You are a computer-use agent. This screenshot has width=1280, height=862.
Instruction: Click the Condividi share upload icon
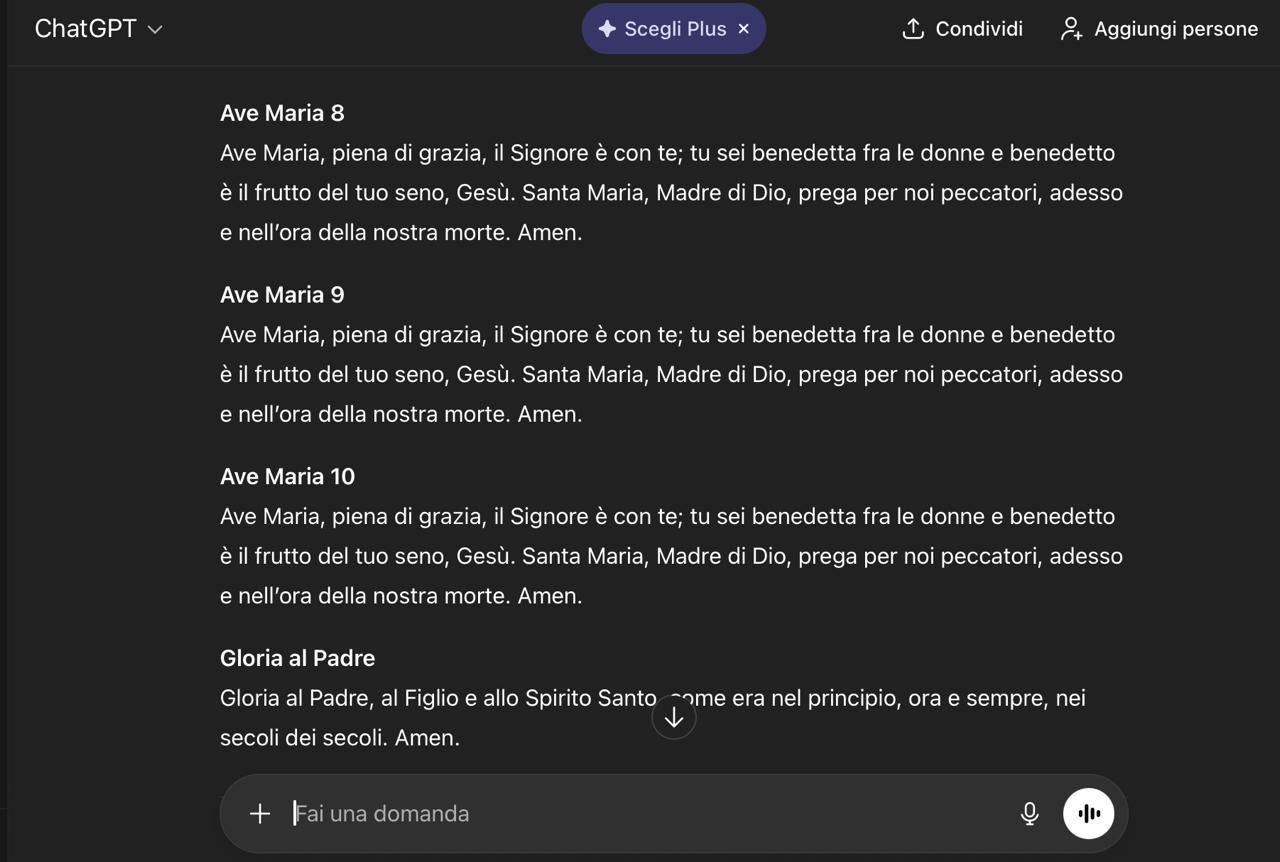912,29
